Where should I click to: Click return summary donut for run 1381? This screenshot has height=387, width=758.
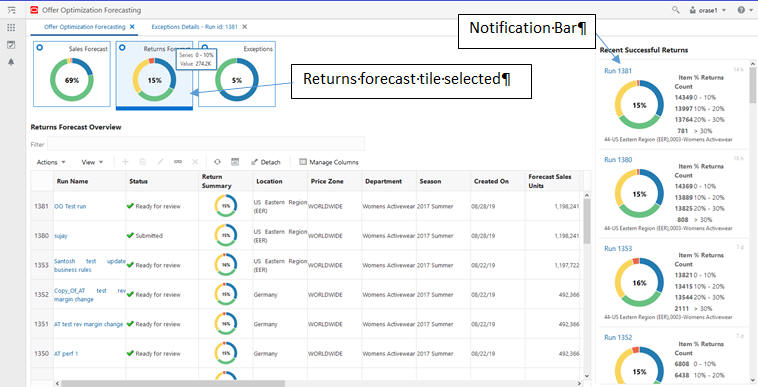tap(226, 206)
